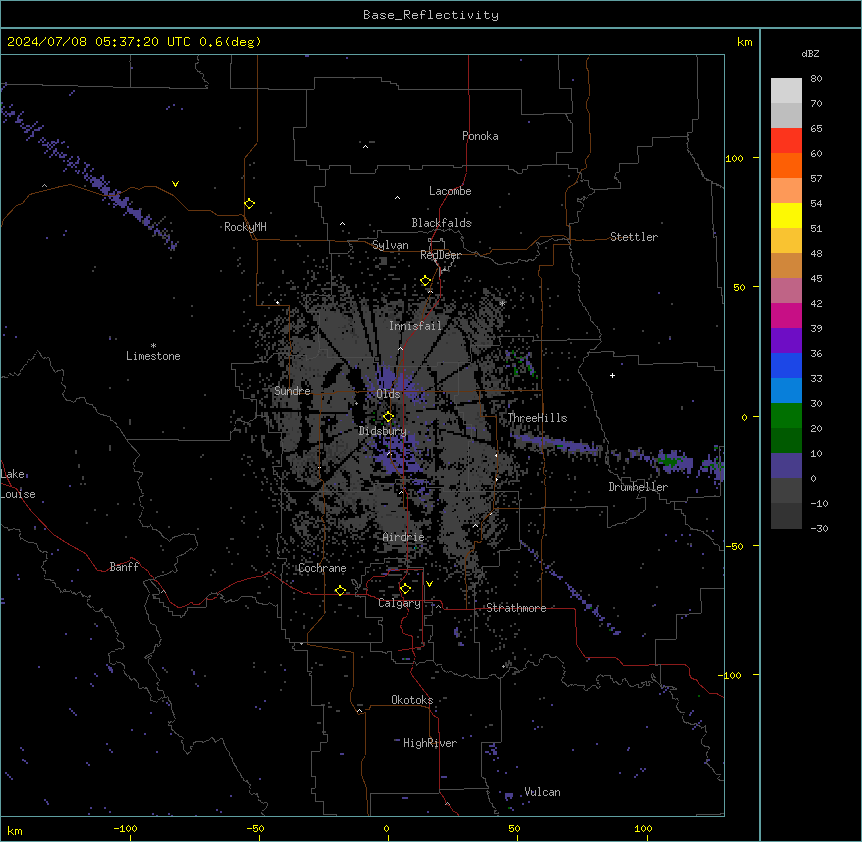Click the Blackfalds city label

coord(441,223)
